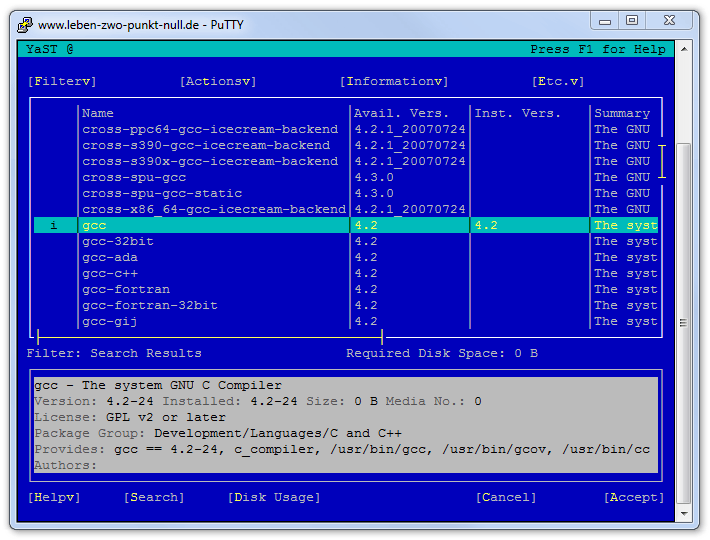The image size is (710, 540).
Task: Minimize the PuTTY window
Action: [x=604, y=21]
